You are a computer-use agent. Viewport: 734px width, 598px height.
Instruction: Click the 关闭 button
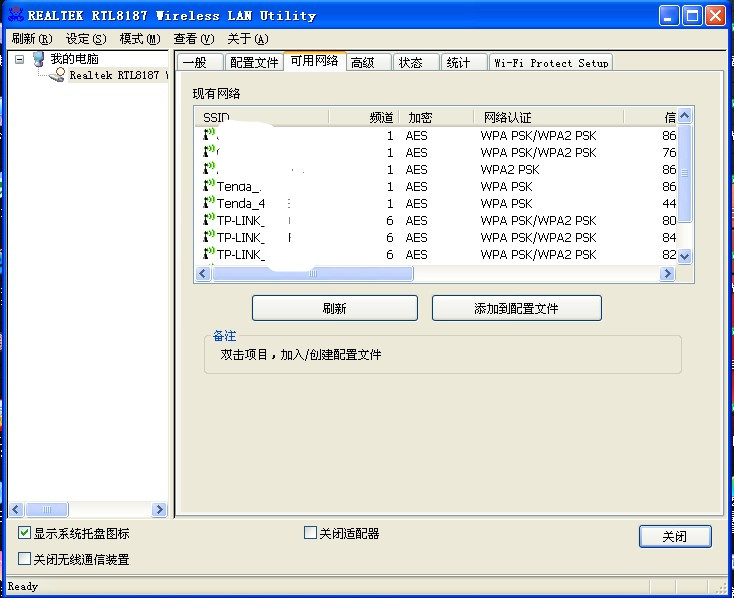coord(675,536)
